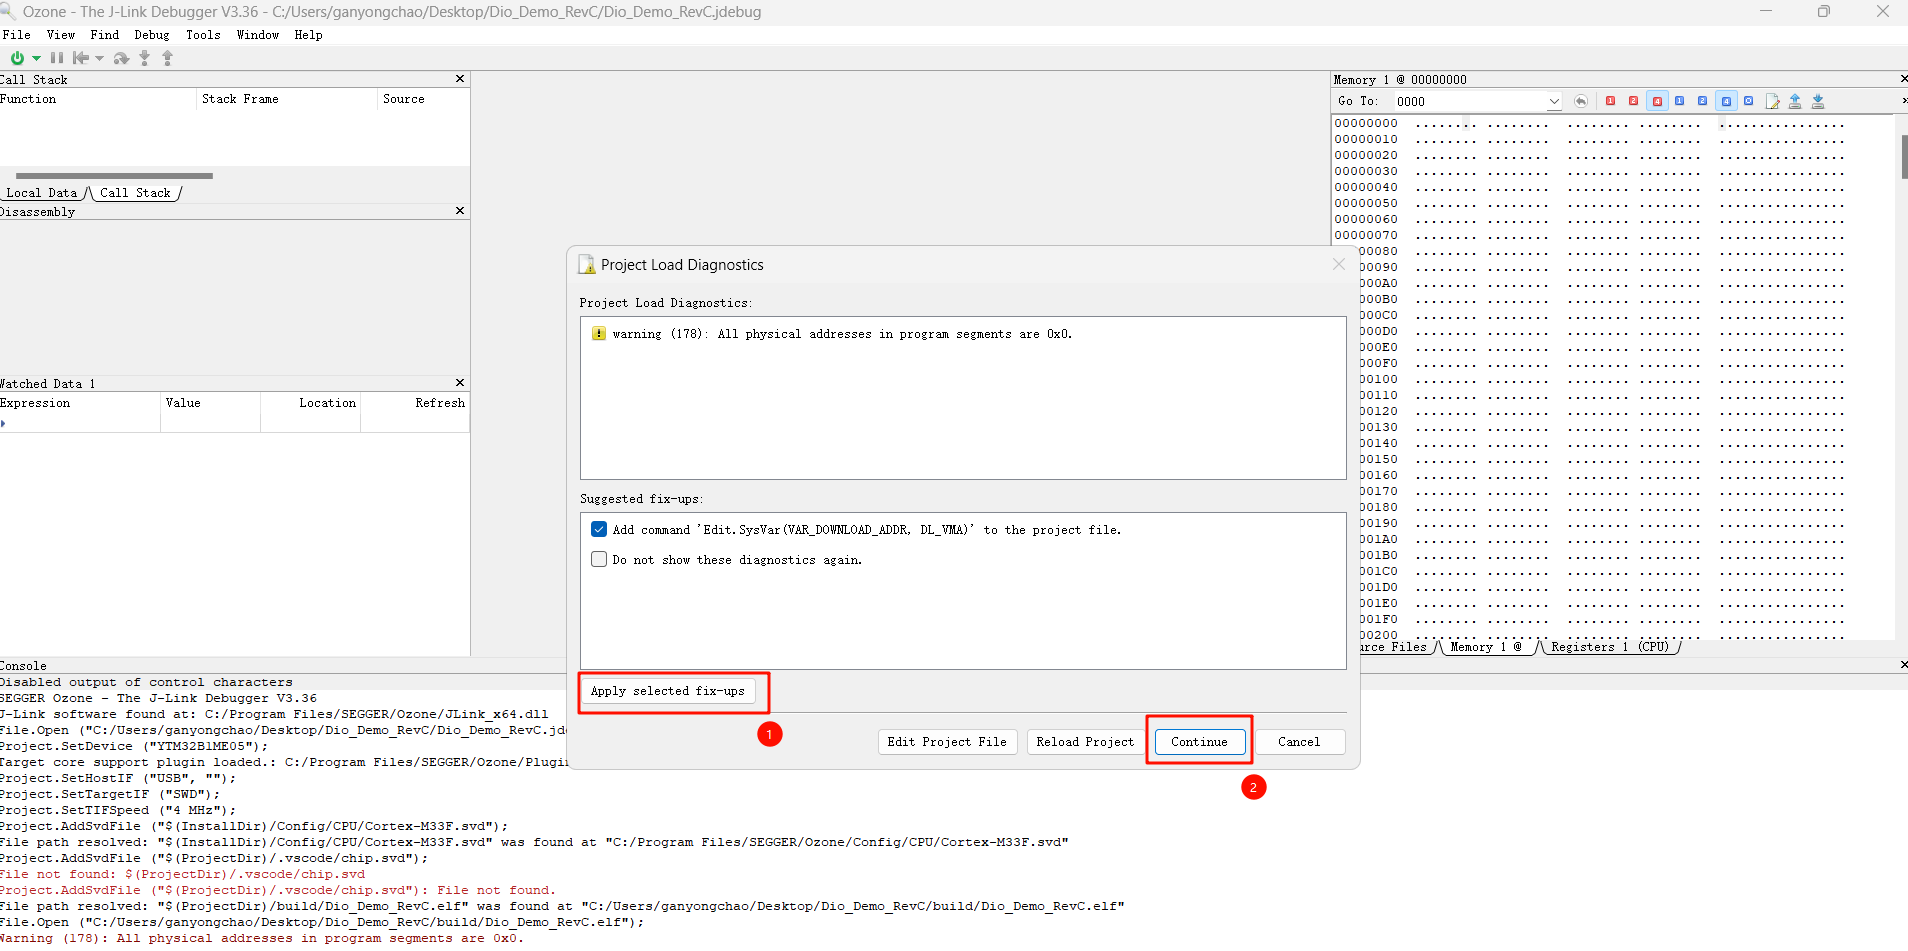
Task: Click the pause/halt program icon
Action: coord(57,58)
